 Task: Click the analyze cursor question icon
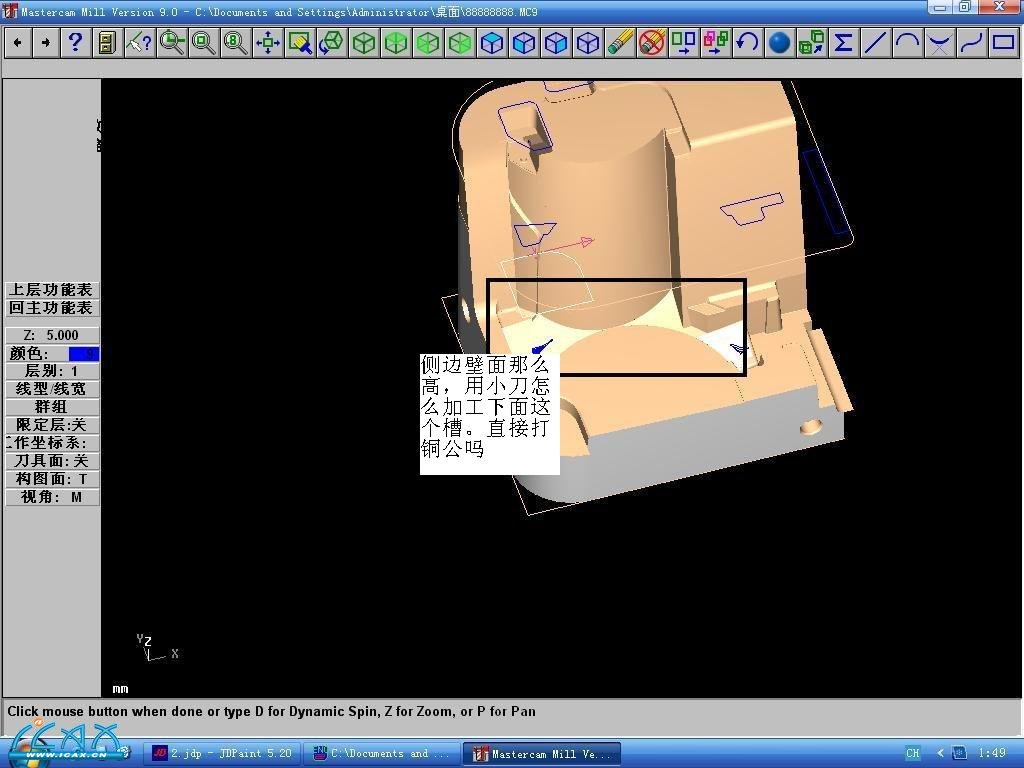pos(139,43)
